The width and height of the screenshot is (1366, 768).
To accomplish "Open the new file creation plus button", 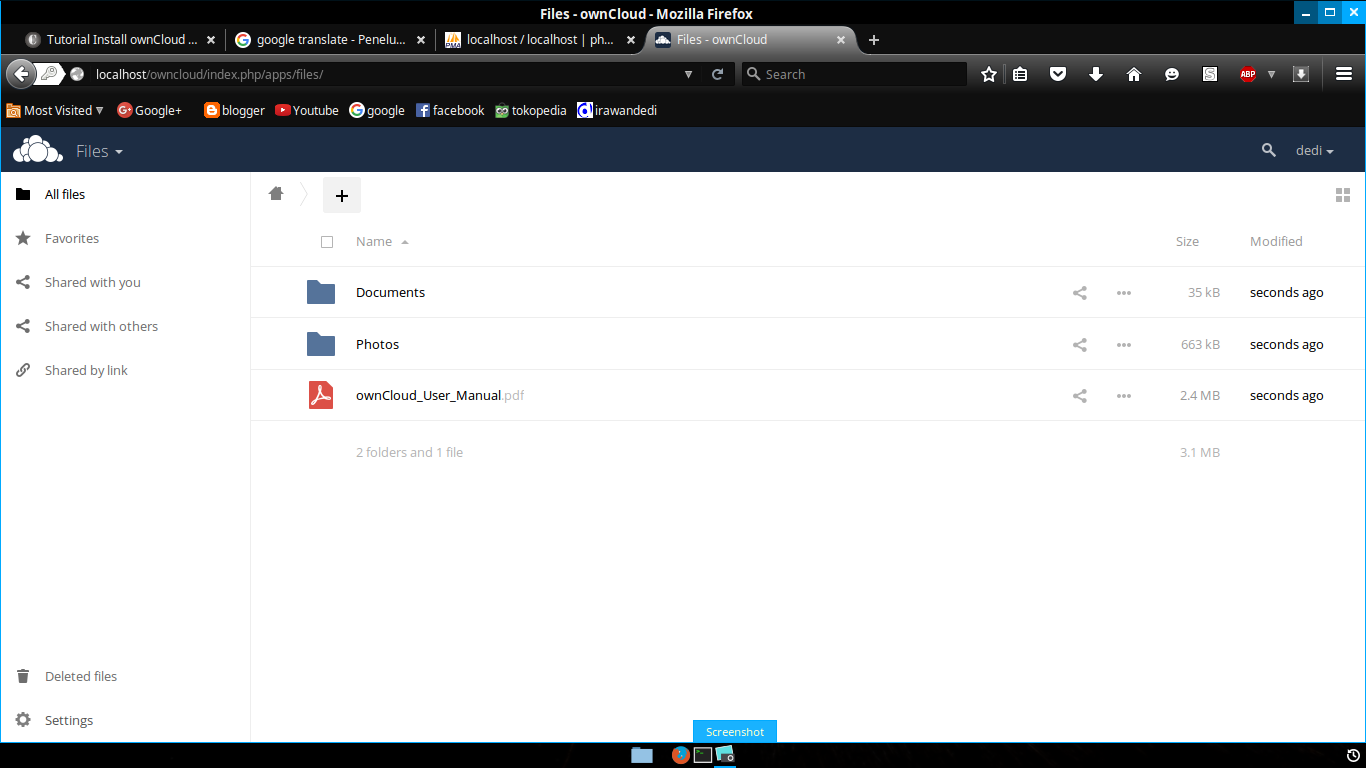I will (x=341, y=195).
